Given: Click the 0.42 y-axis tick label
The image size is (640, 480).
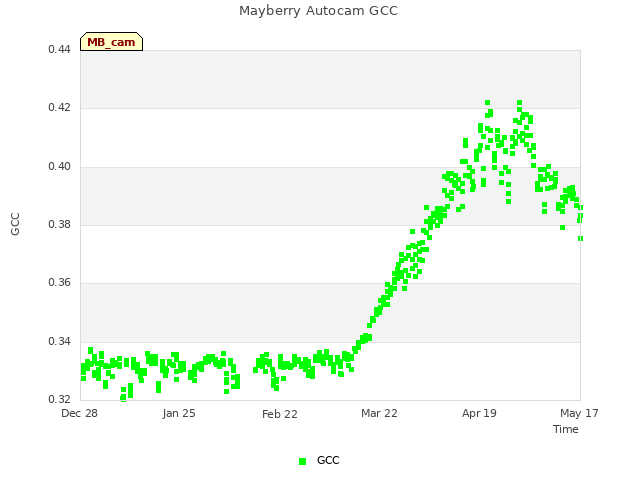Looking at the screenshot, I should pos(59,107).
